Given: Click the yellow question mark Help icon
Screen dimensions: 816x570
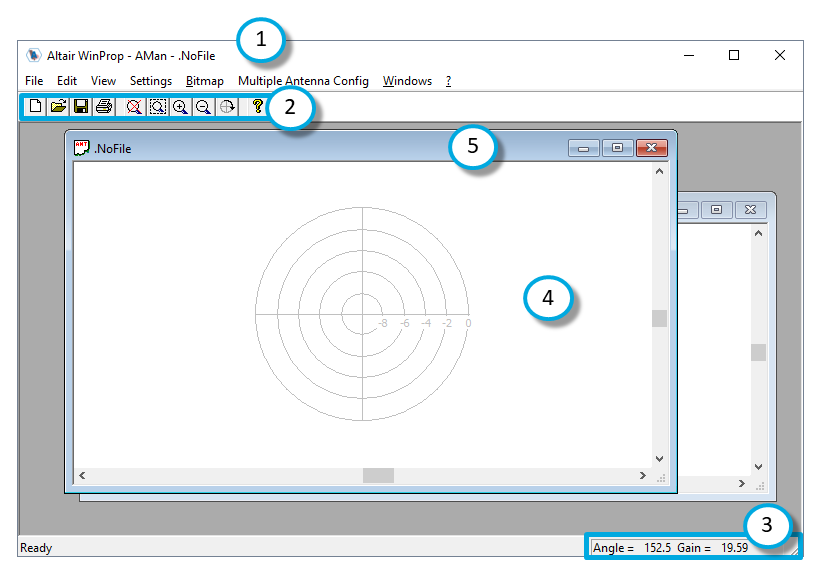Looking at the screenshot, I should (257, 106).
